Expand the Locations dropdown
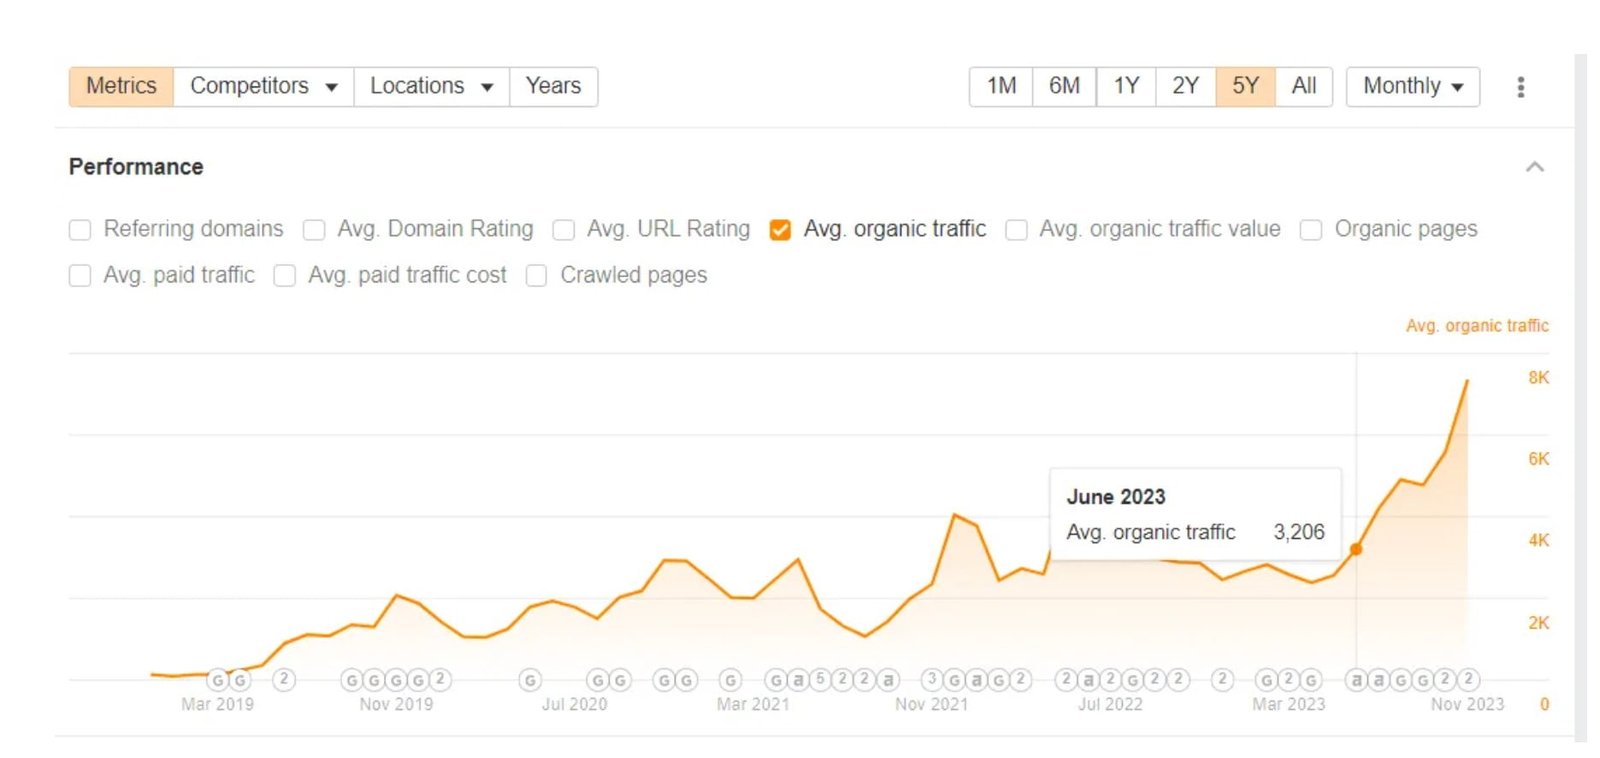Image resolution: width=1600 pixels, height=758 pixels. [x=431, y=87]
